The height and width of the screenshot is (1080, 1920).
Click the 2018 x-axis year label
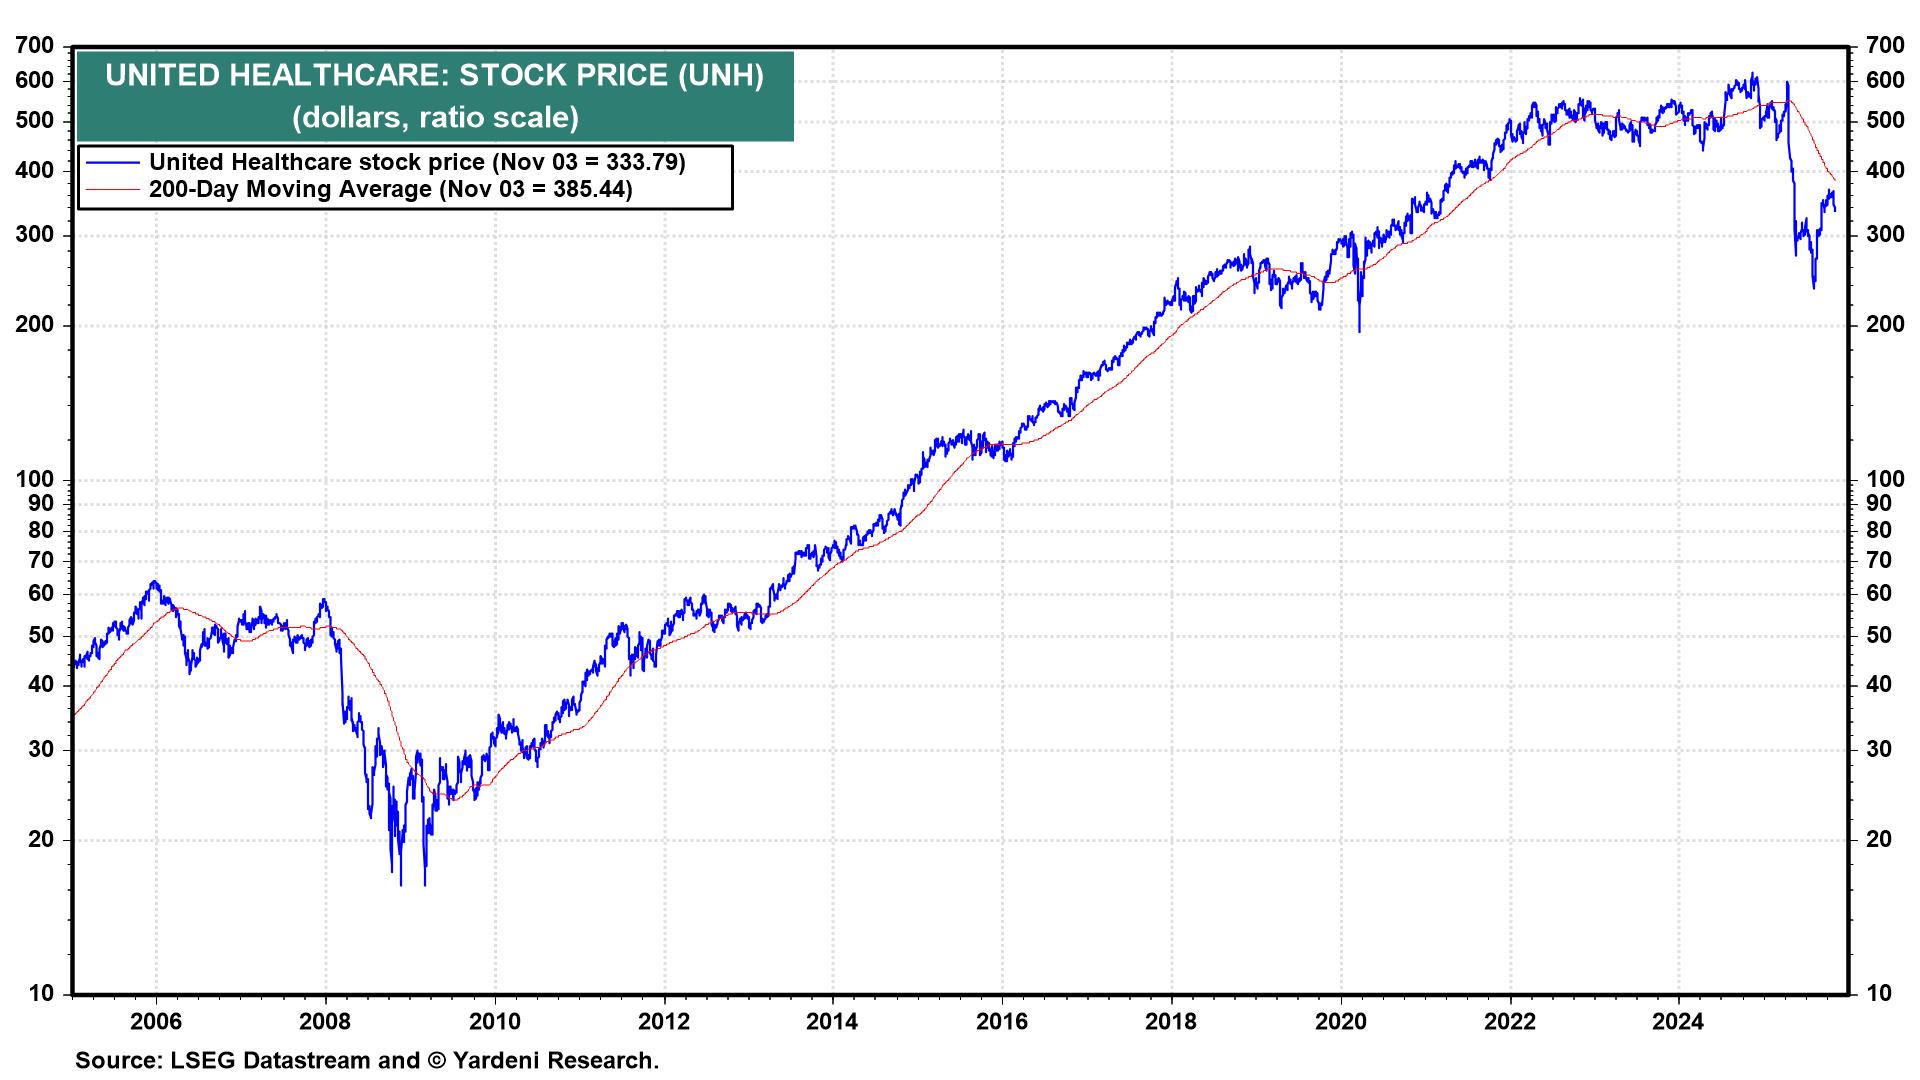(x=1171, y=1022)
